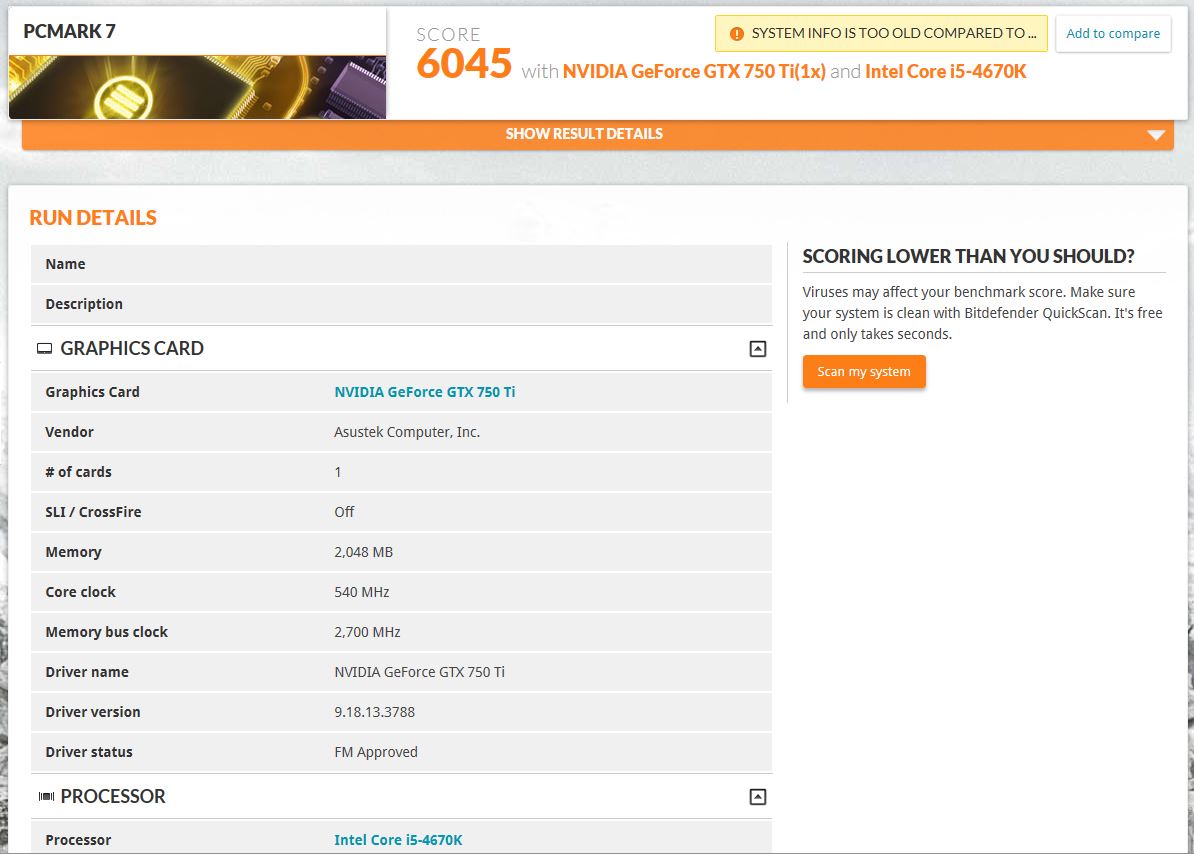Expand the Show Result Details arrow
Viewport: 1194px width, 854px height.
[x=1156, y=135]
